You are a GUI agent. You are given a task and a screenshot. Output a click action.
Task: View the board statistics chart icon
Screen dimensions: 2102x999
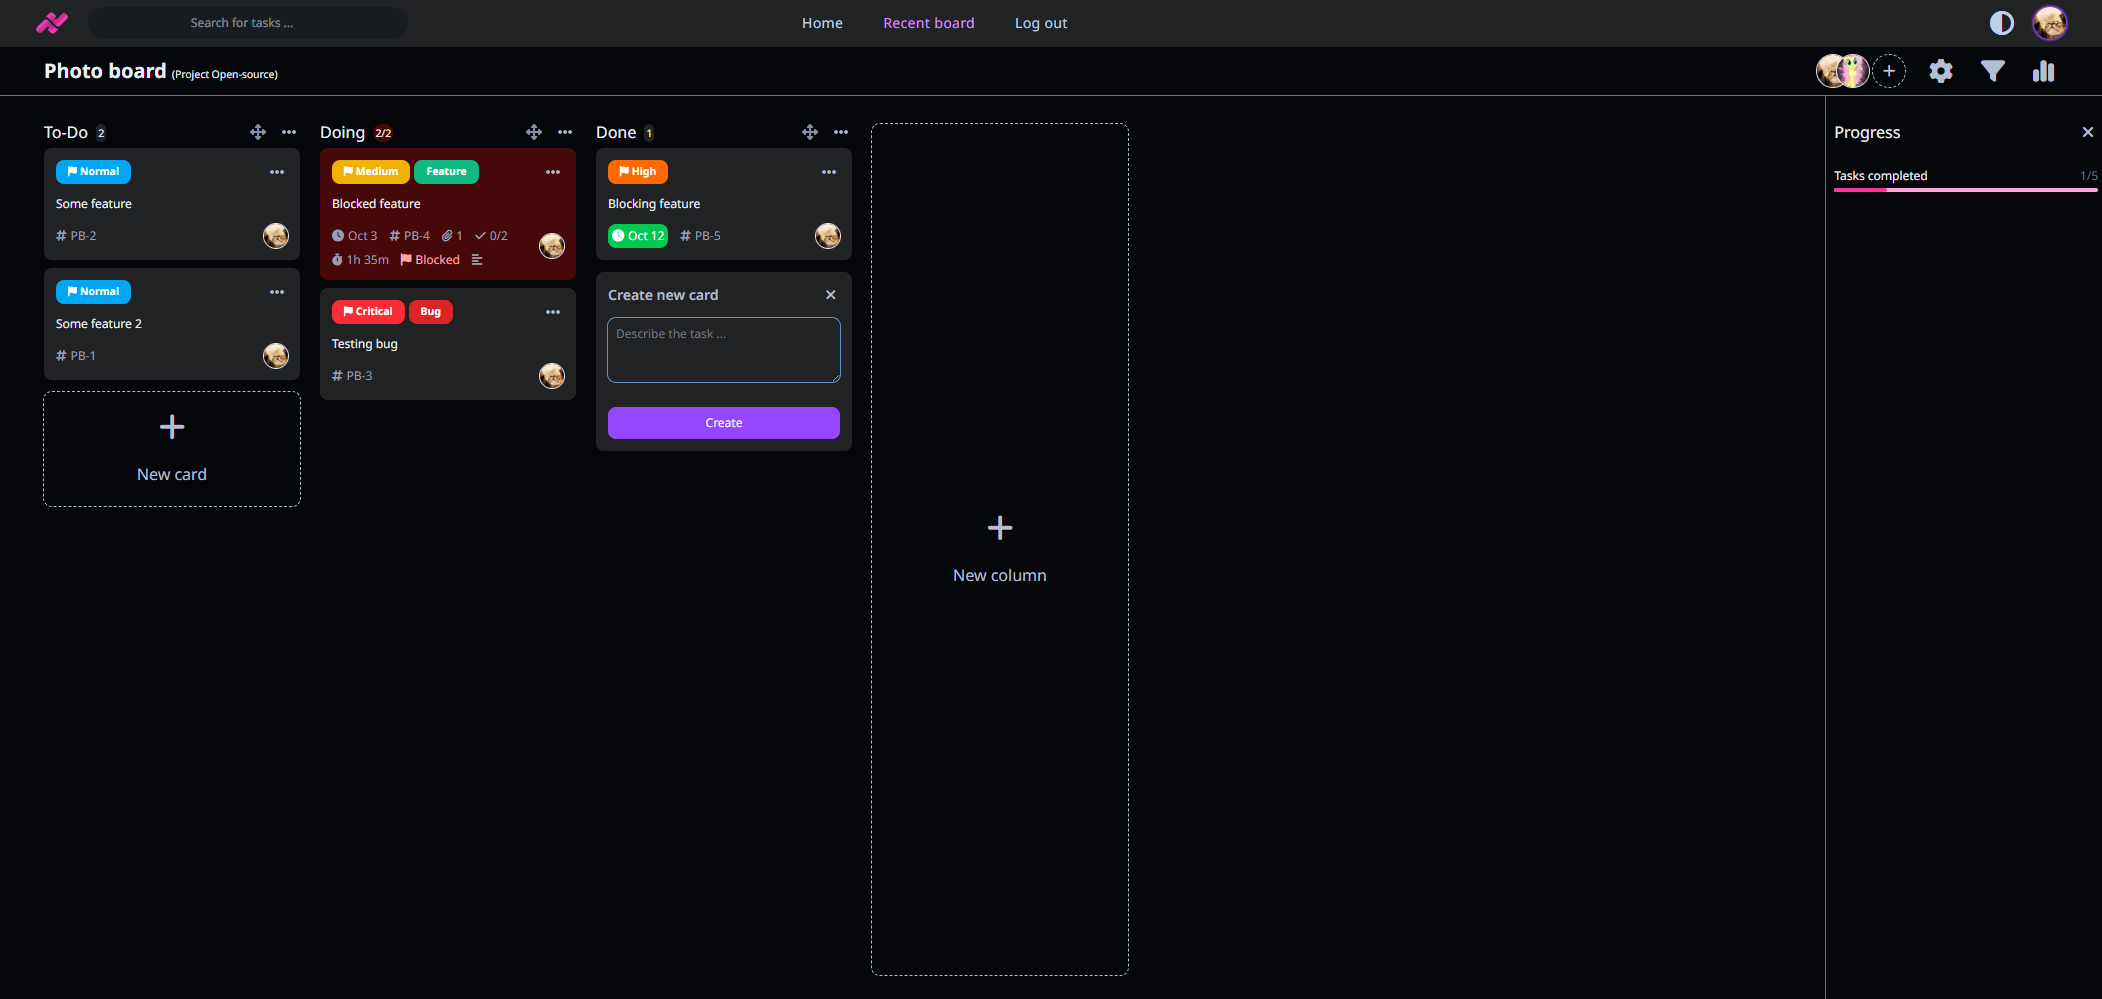[2043, 71]
